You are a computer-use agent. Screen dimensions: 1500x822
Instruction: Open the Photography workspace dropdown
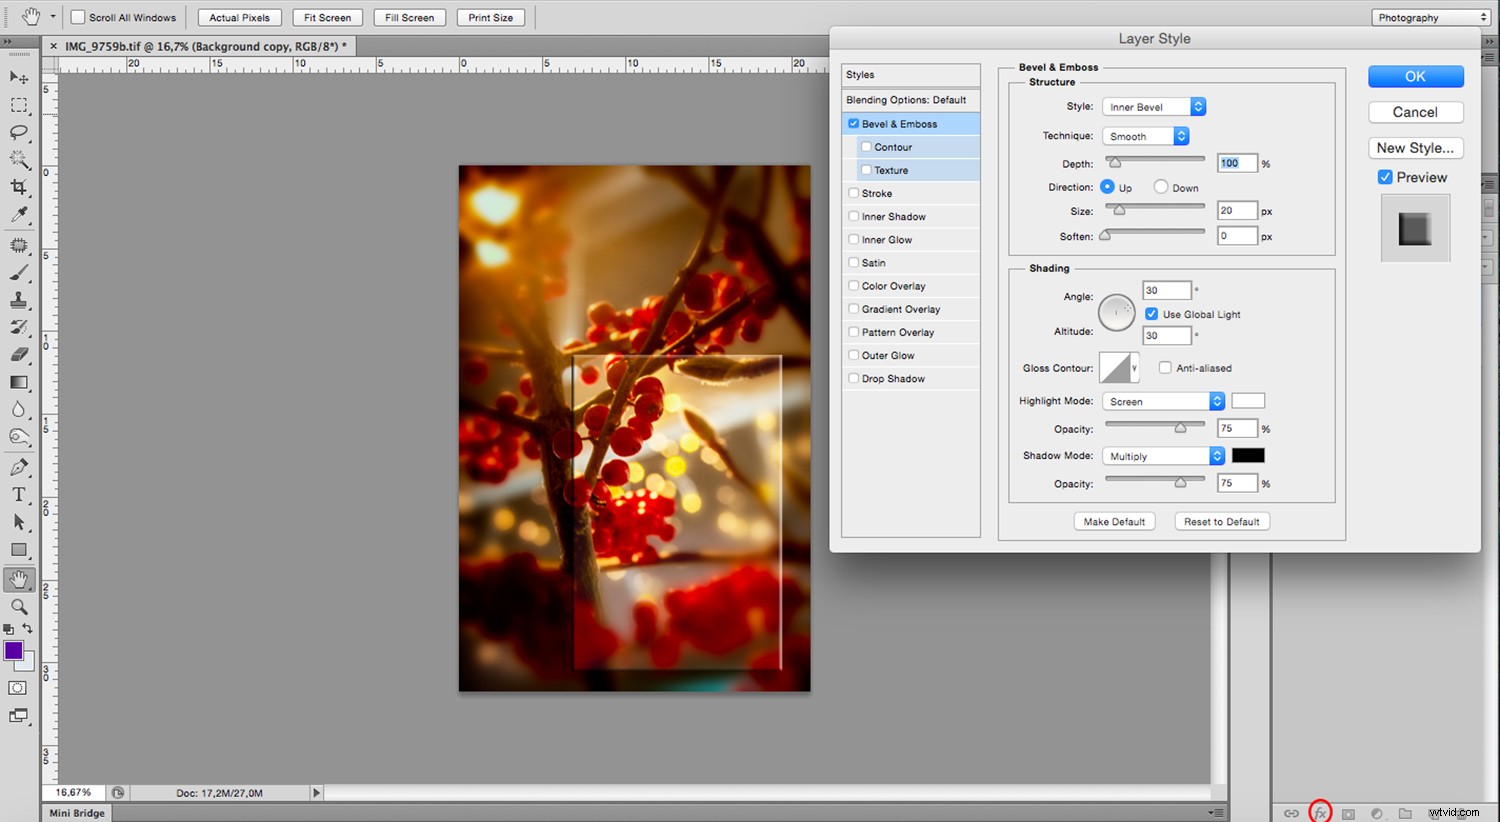1429,17
